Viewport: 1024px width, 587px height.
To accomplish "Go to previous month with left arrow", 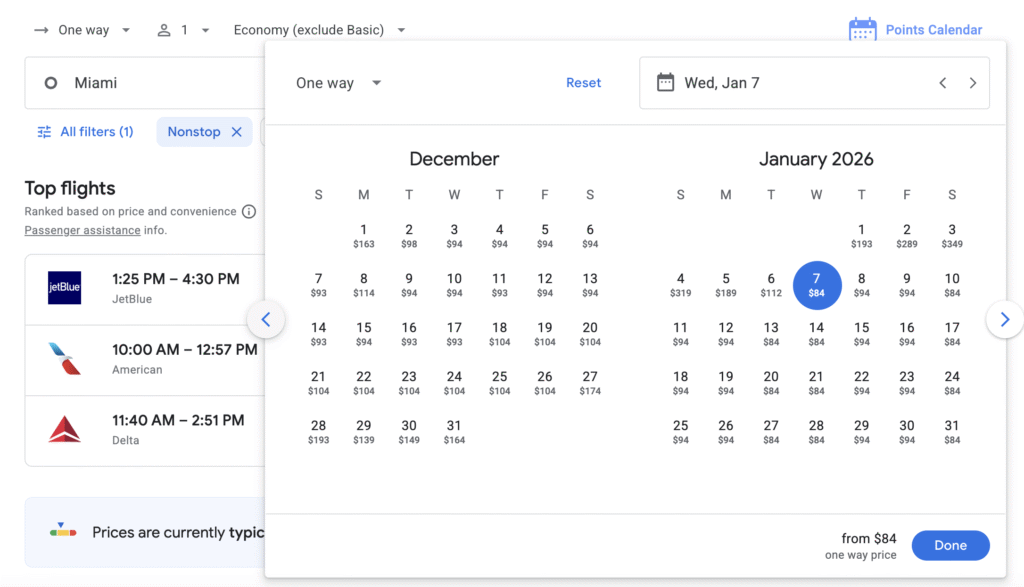I will [x=266, y=320].
